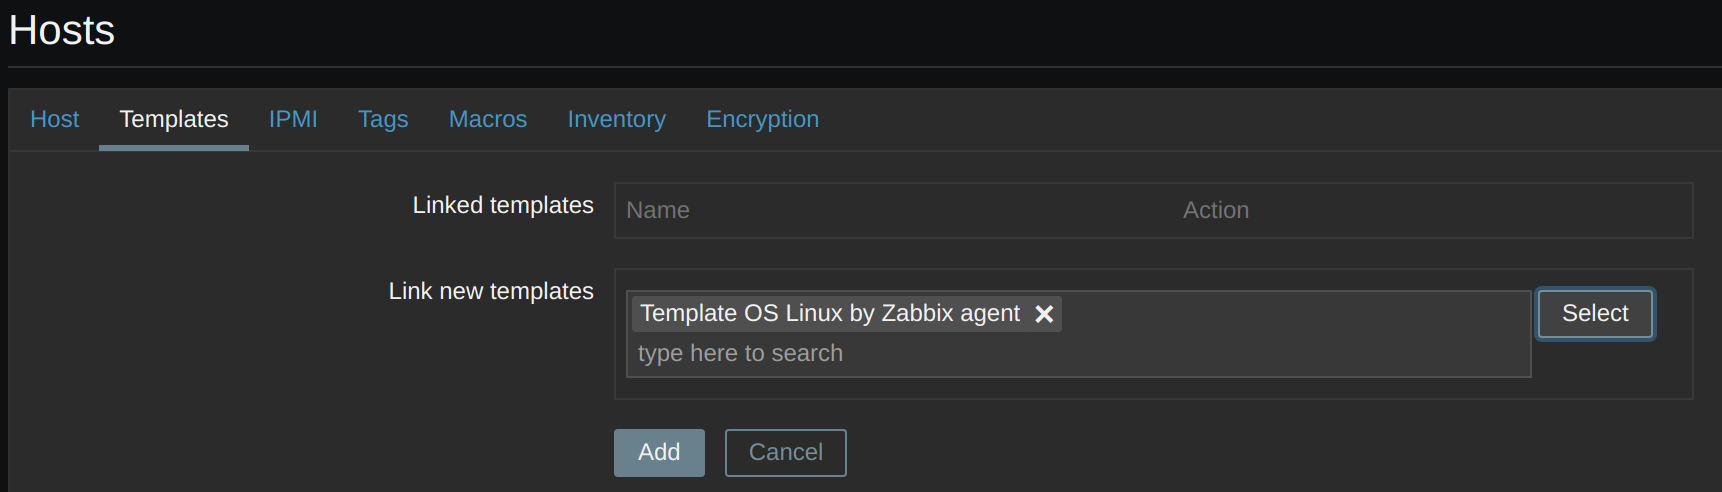Open the Templates tab
This screenshot has width=1722, height=492.
pos(174,119)
